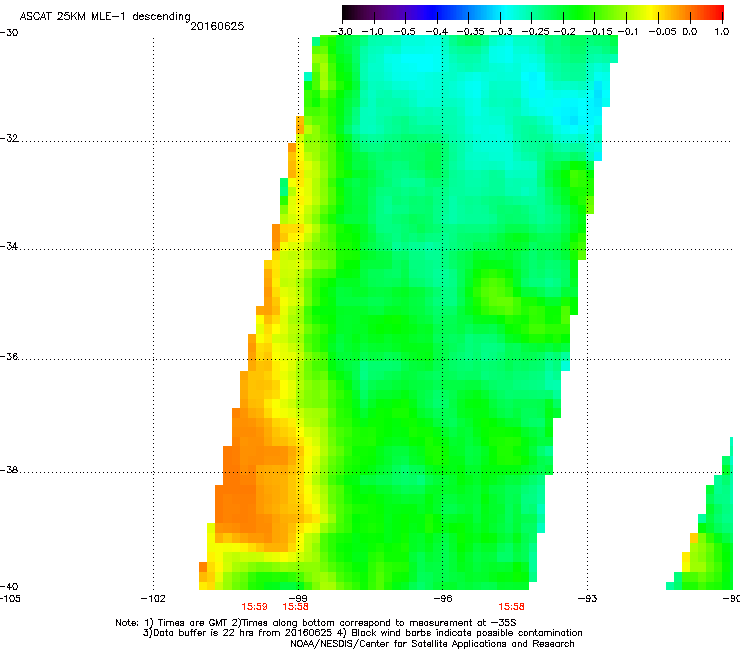Click colorbar tick label '0.0'
The height and width of the screenshot is (650, 740).
[690, 32]
